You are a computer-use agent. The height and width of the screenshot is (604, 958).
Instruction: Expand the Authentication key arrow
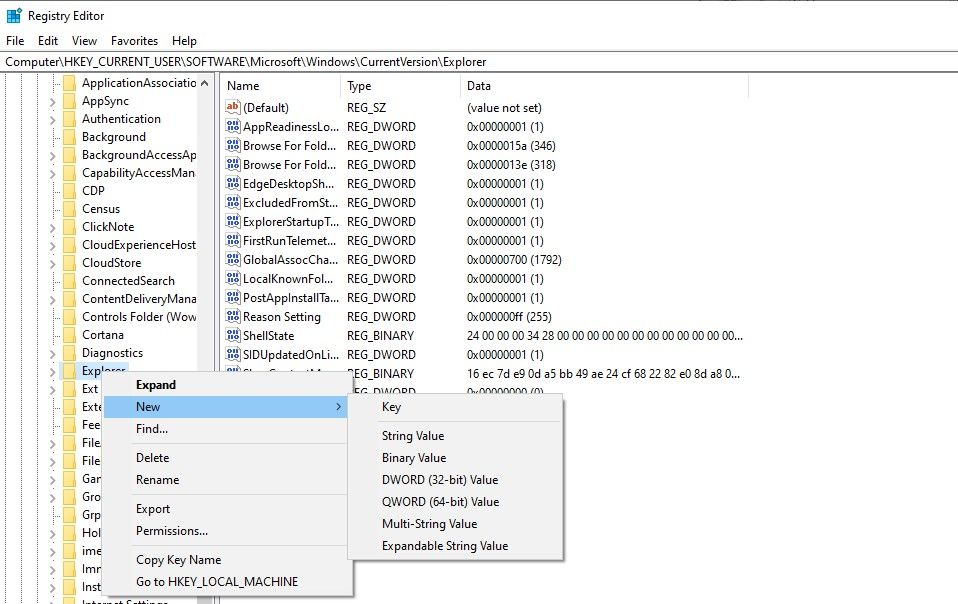point(53,119)
